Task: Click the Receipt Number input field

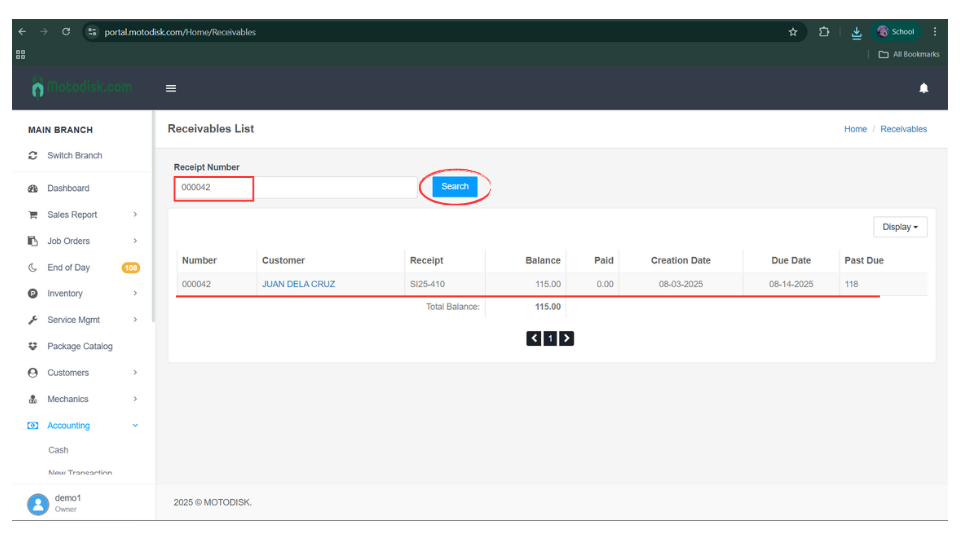Action: (x=295, y=187)
